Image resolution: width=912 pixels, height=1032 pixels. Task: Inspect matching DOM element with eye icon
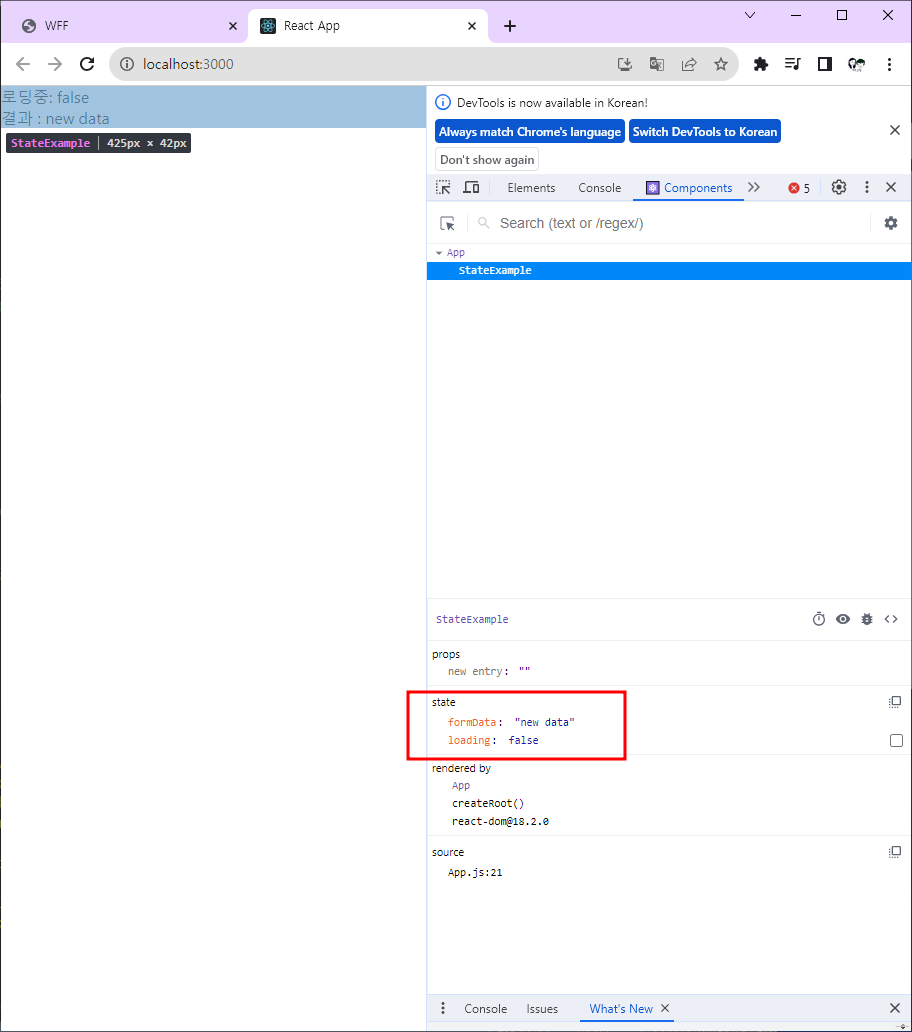[843, 619]
